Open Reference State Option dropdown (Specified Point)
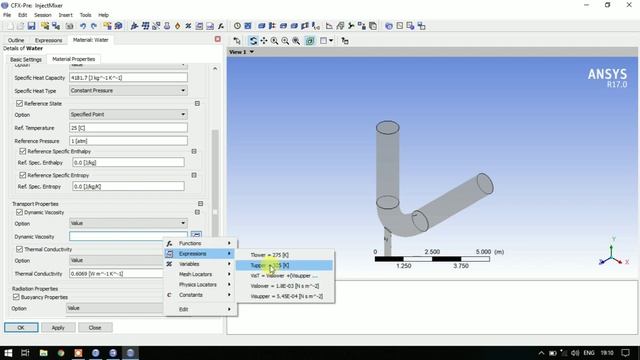 [128, 114]
